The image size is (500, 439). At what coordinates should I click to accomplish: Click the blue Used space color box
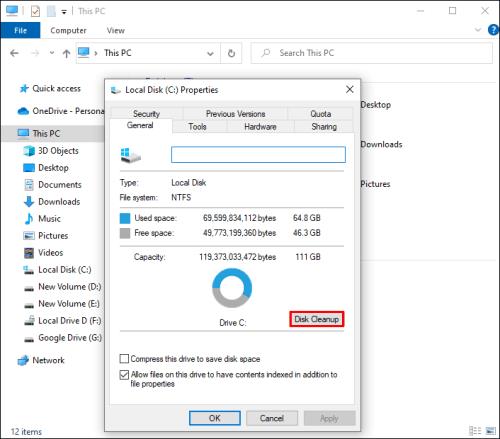tap(125, 218)
